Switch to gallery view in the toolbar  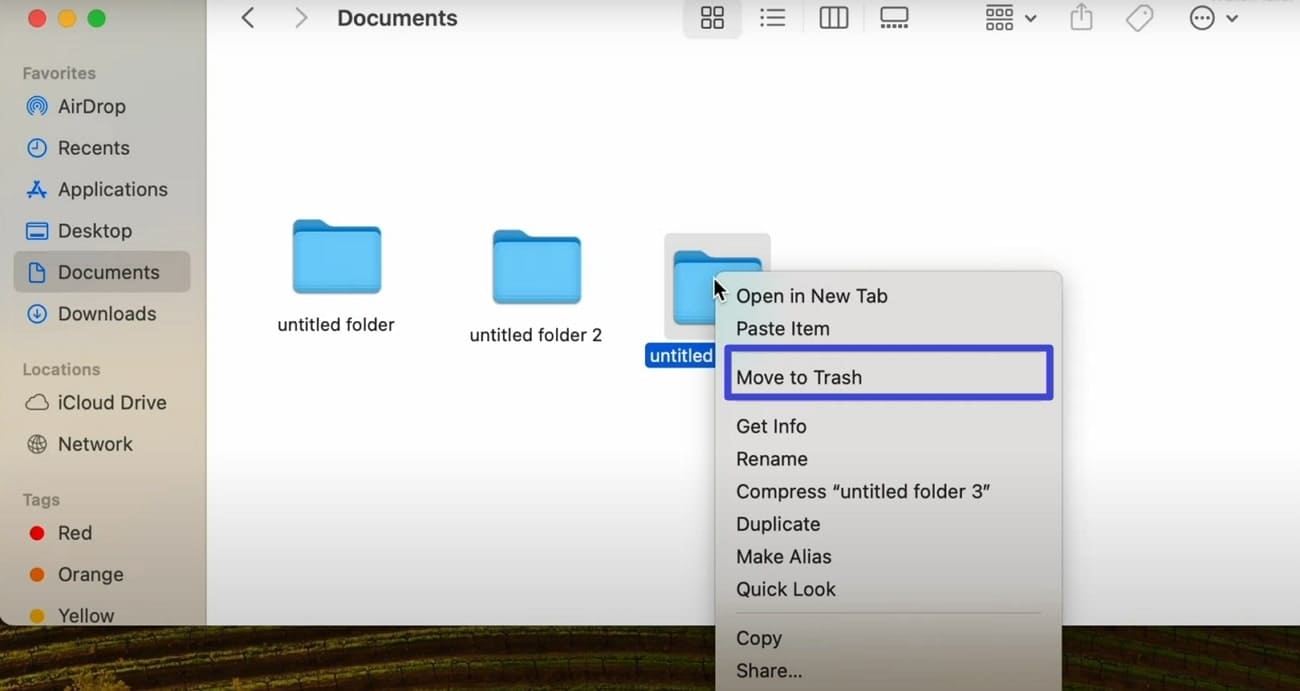893,17
